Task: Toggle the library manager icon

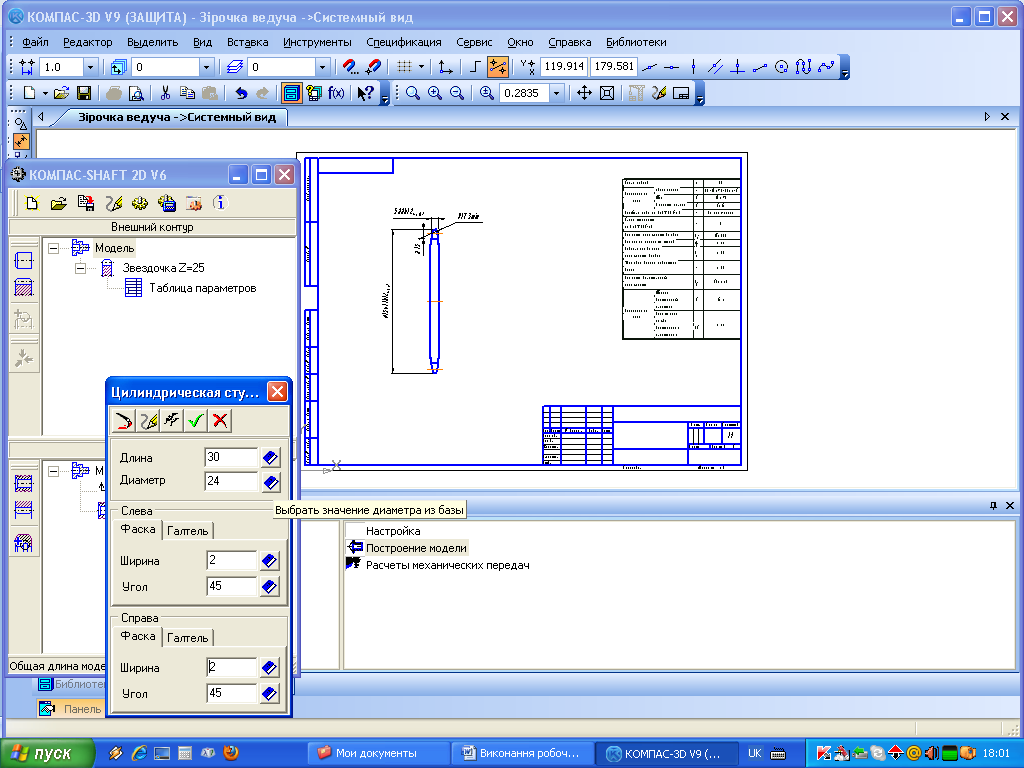Action: point(291,93)
